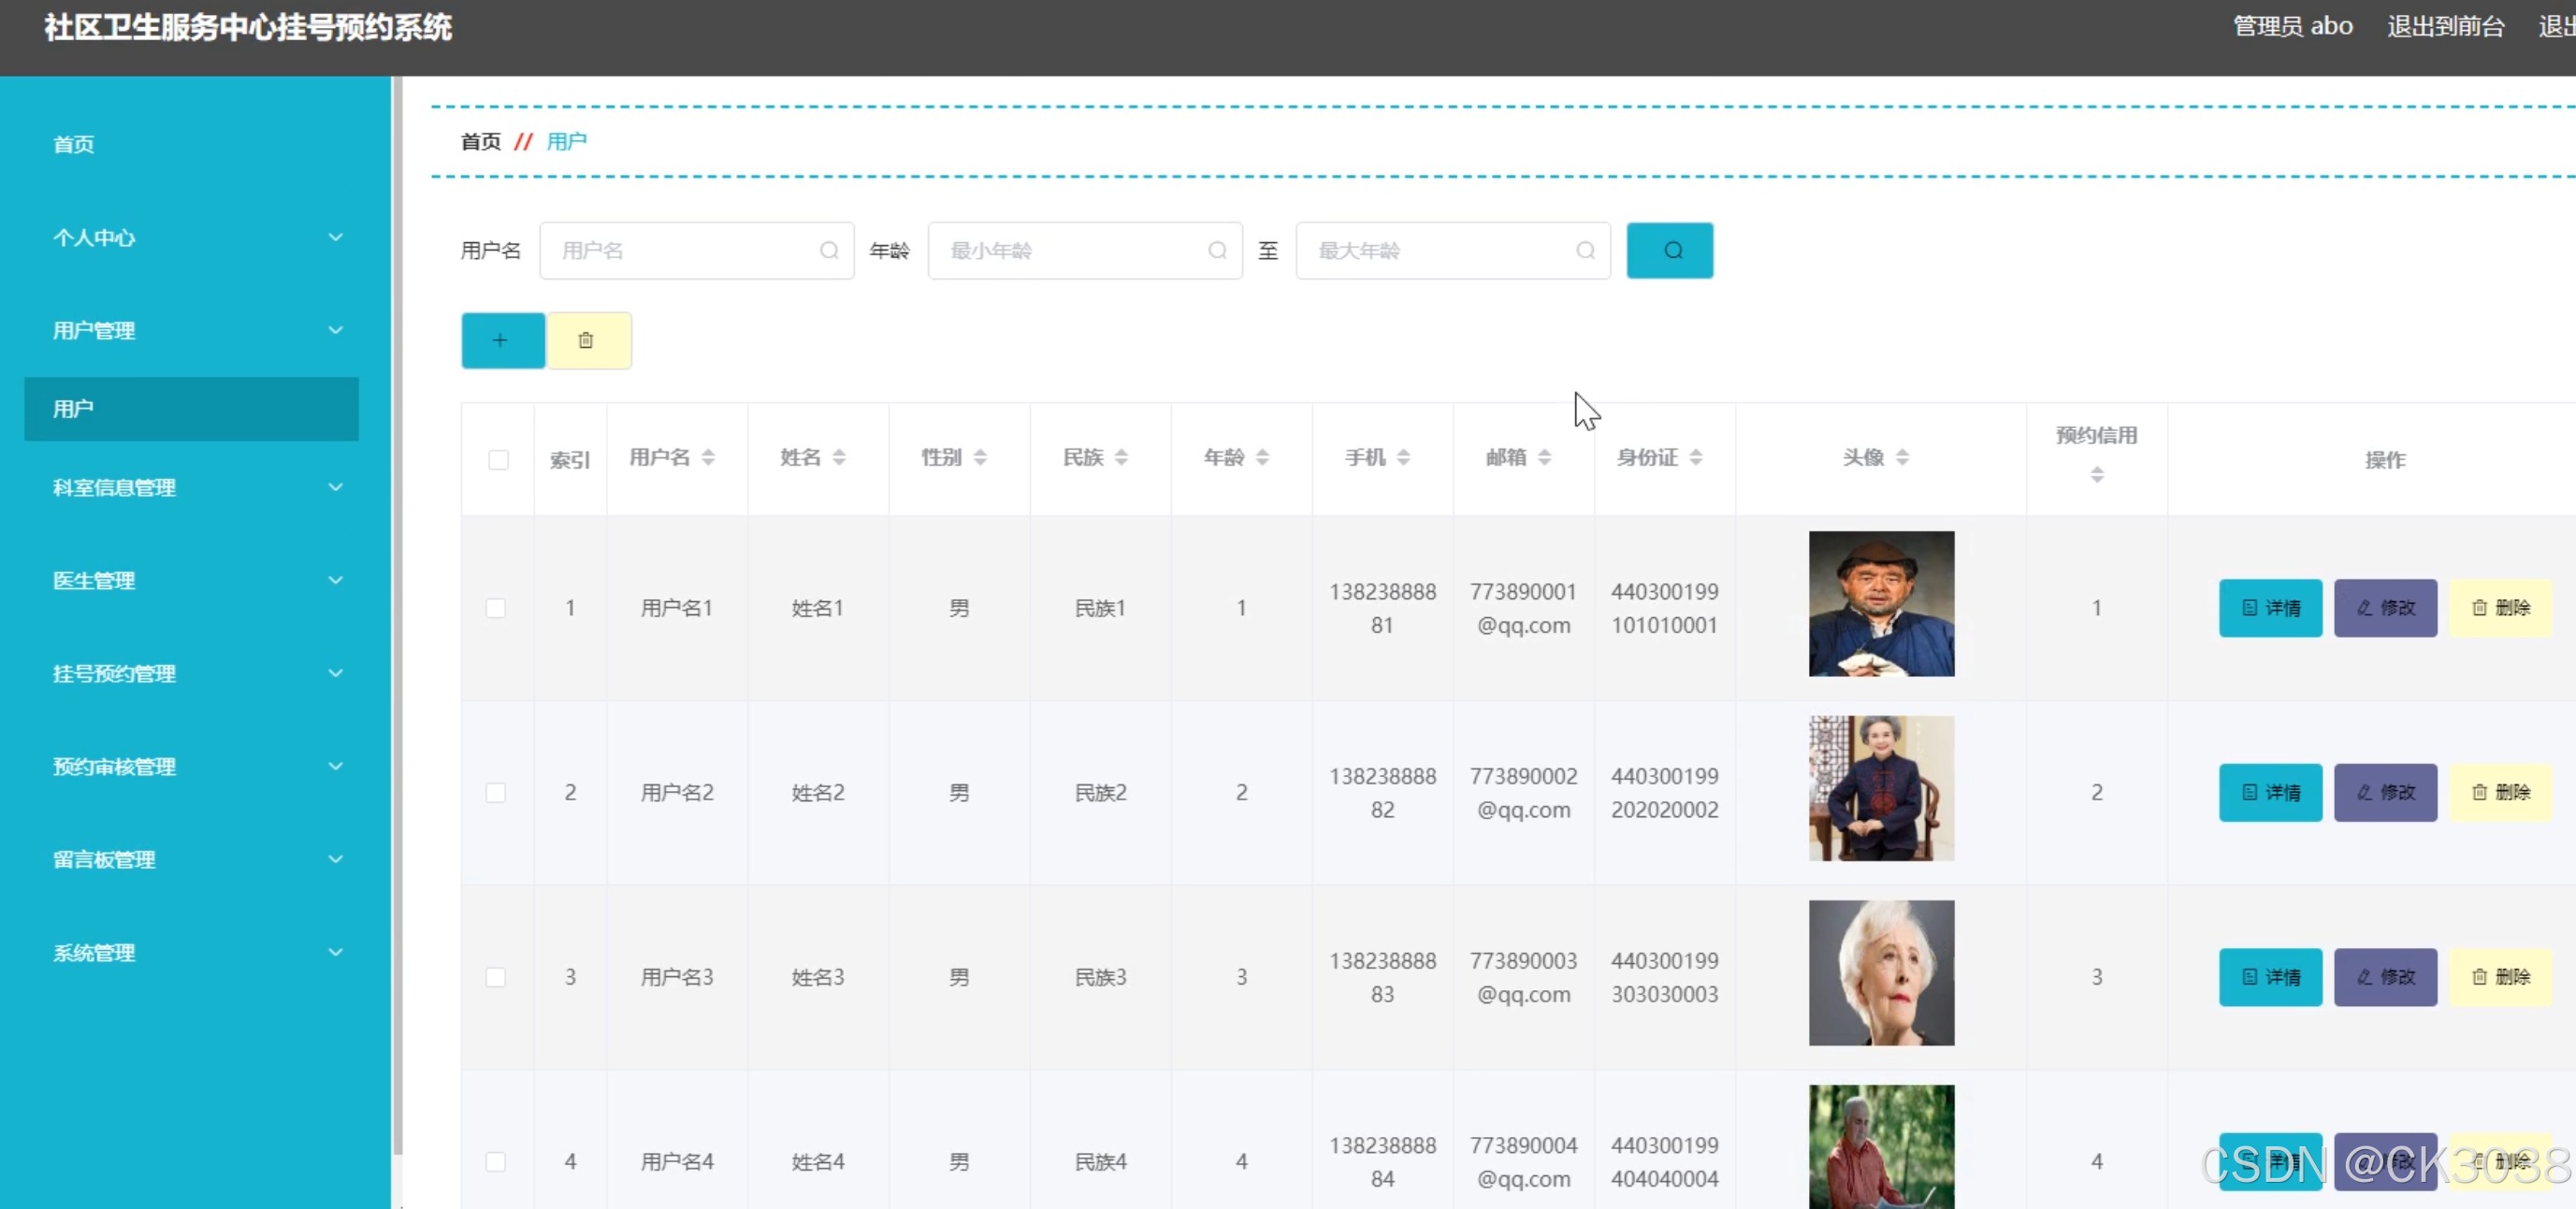This screenshot has width=2576, height=1209.
Task: Open 详情 for user row 1
Action: [2269, 608]
